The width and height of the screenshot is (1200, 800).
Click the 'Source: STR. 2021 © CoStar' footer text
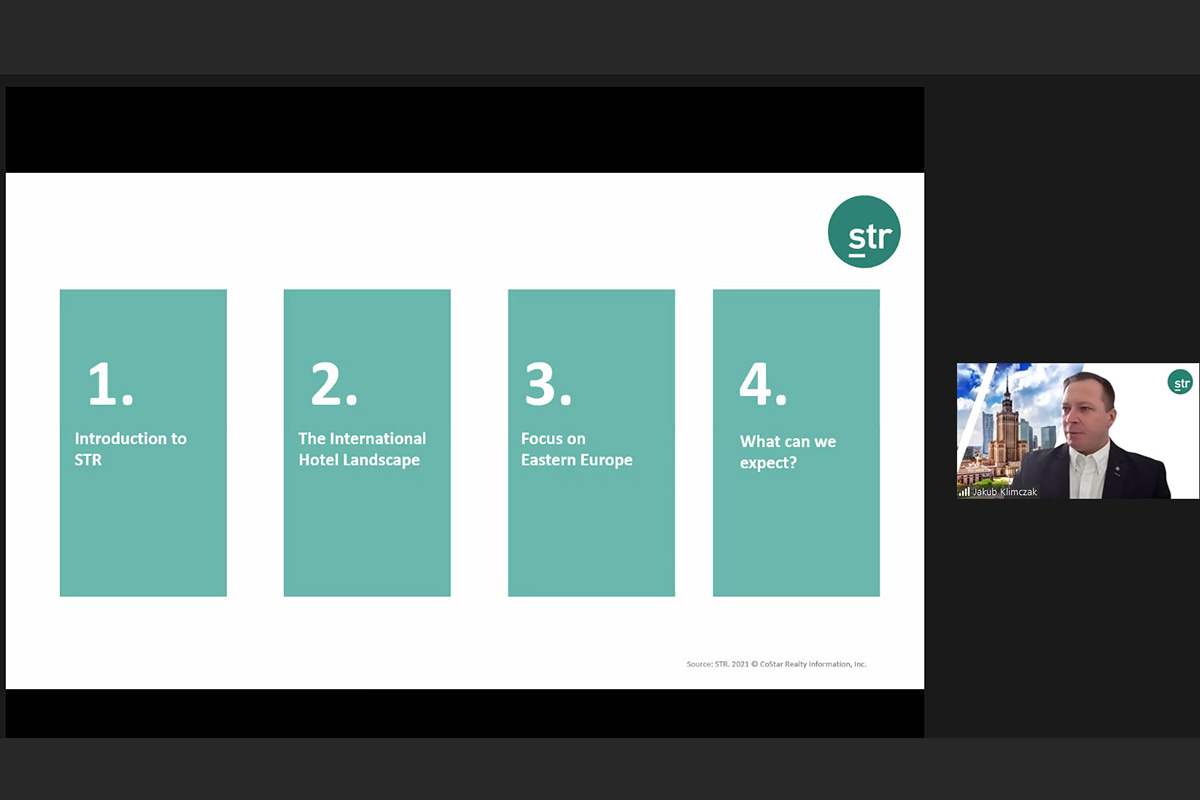tap(776, 664)
